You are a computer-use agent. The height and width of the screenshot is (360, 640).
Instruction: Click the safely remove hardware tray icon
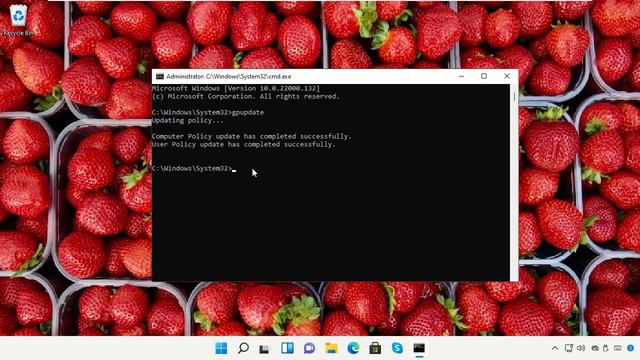pos(606,348)
